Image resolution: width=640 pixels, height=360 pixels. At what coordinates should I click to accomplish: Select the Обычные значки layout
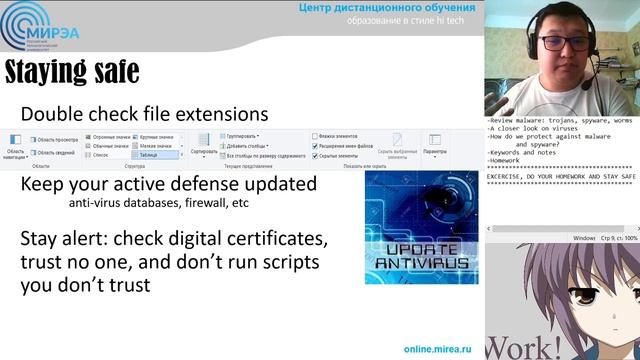tap(107, 146)
